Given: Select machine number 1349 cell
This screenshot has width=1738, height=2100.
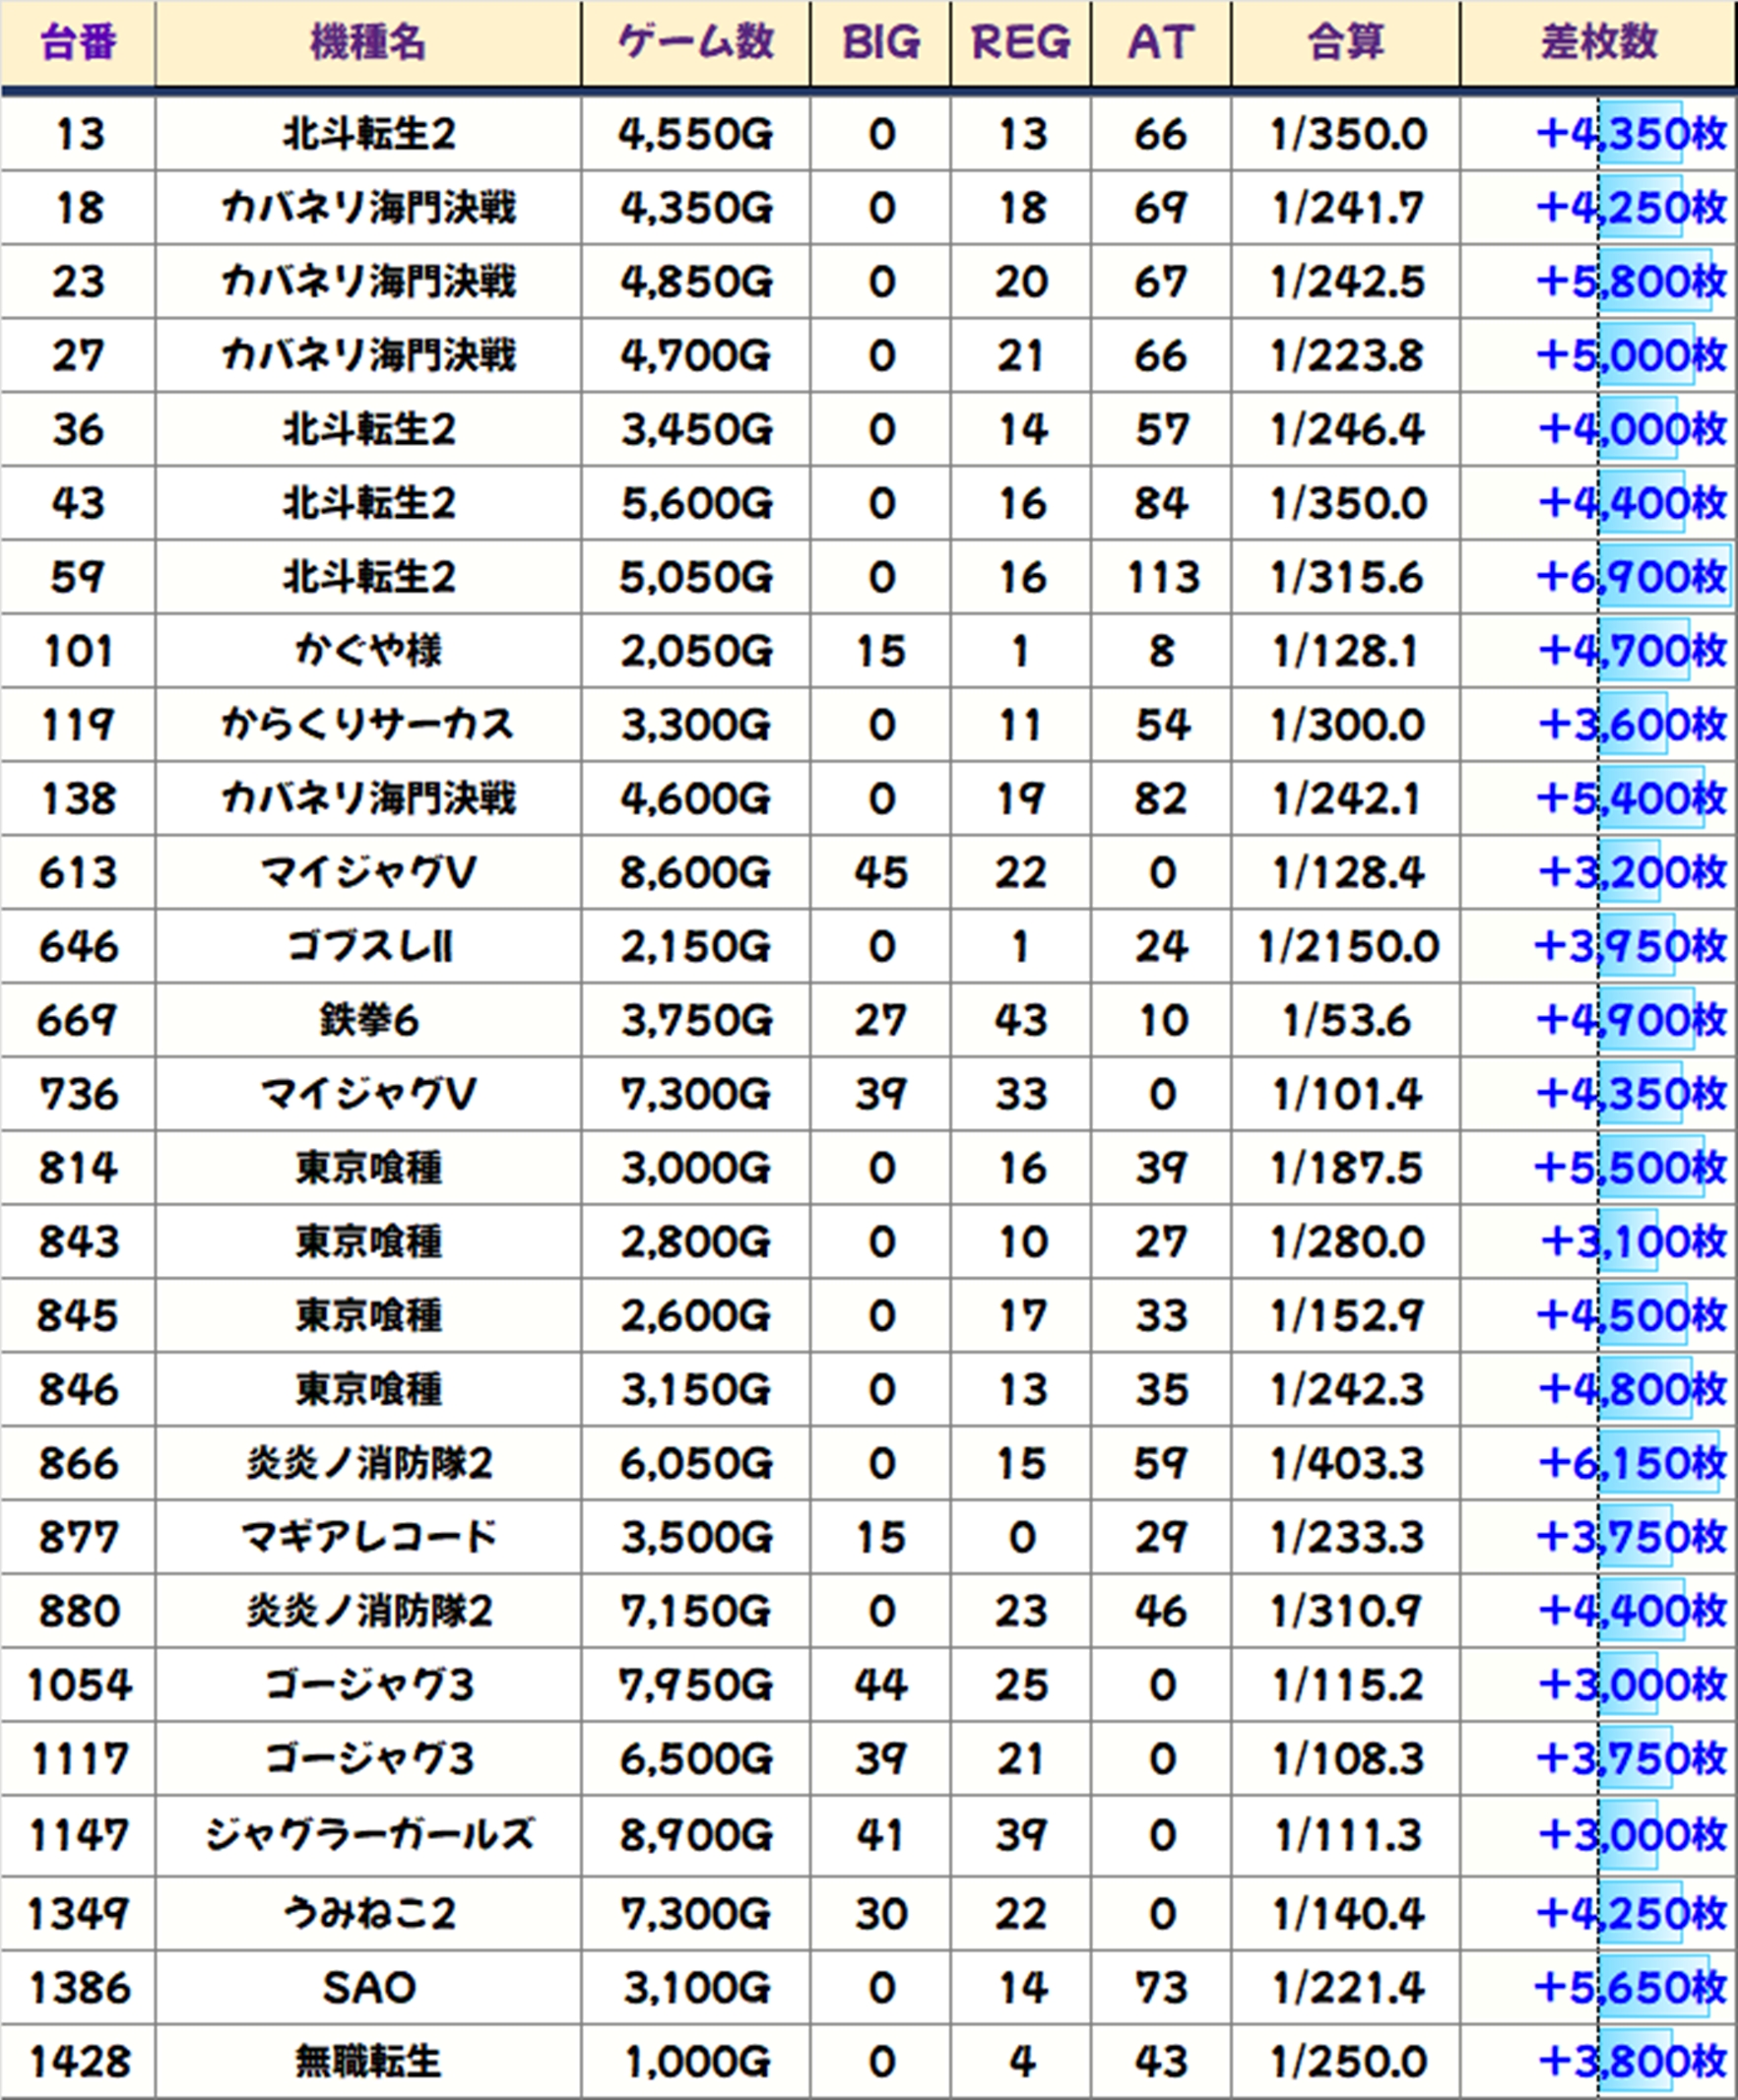Looking at the screenshot, I should pyautogui.click(x=78, y=1913).
